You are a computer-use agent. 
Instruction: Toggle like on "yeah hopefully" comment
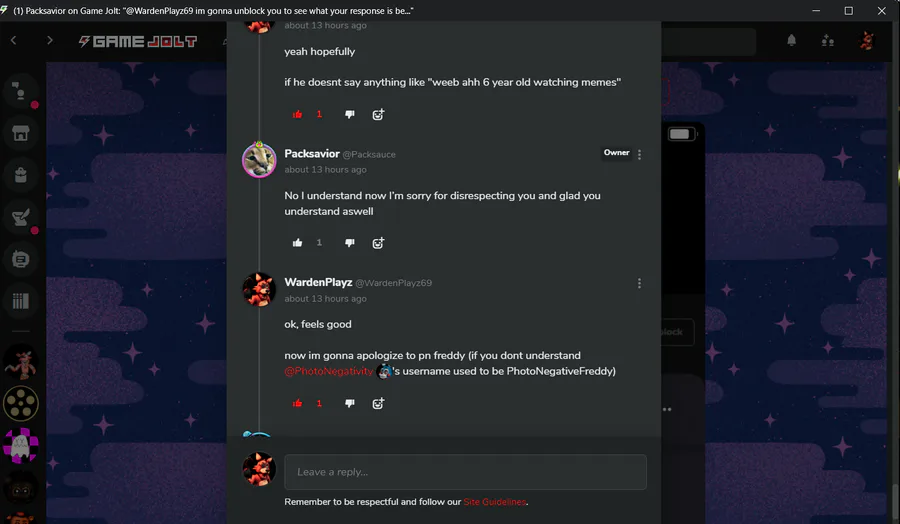tap(297, 114)
